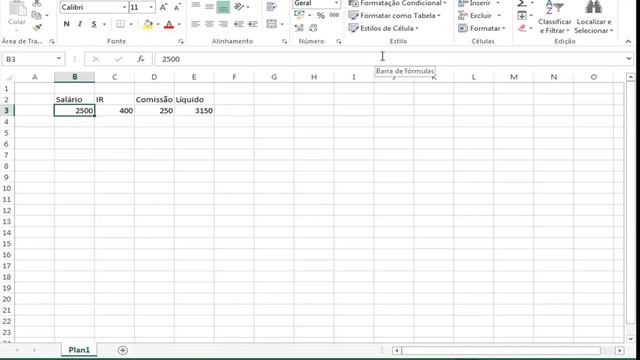Apply accounting currency format icon
The width and height of the screenshot is (640, 360).
pyautogui.click(x=299, y=16)
